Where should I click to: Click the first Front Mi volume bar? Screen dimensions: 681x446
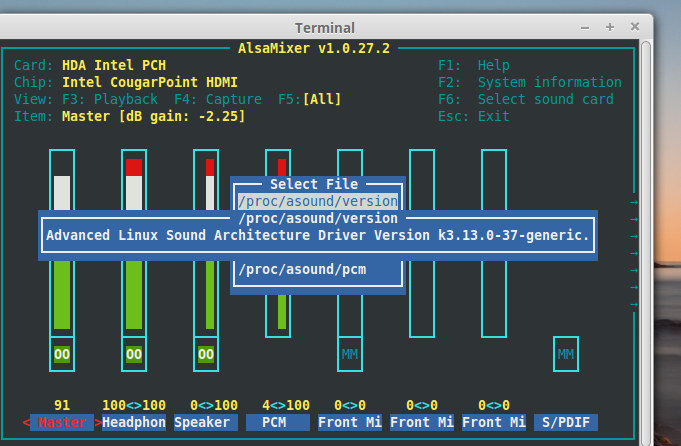pyautogui.click(x=350, y=315)
